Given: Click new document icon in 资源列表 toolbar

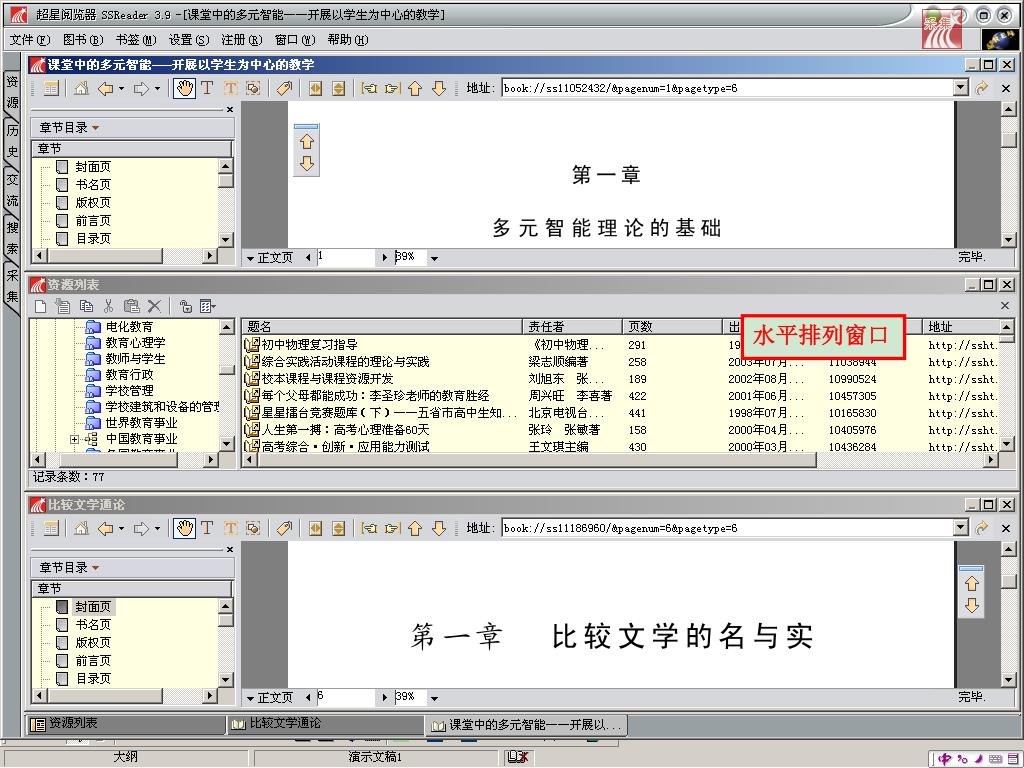Looking at the screenshot, I should [40, 306].
